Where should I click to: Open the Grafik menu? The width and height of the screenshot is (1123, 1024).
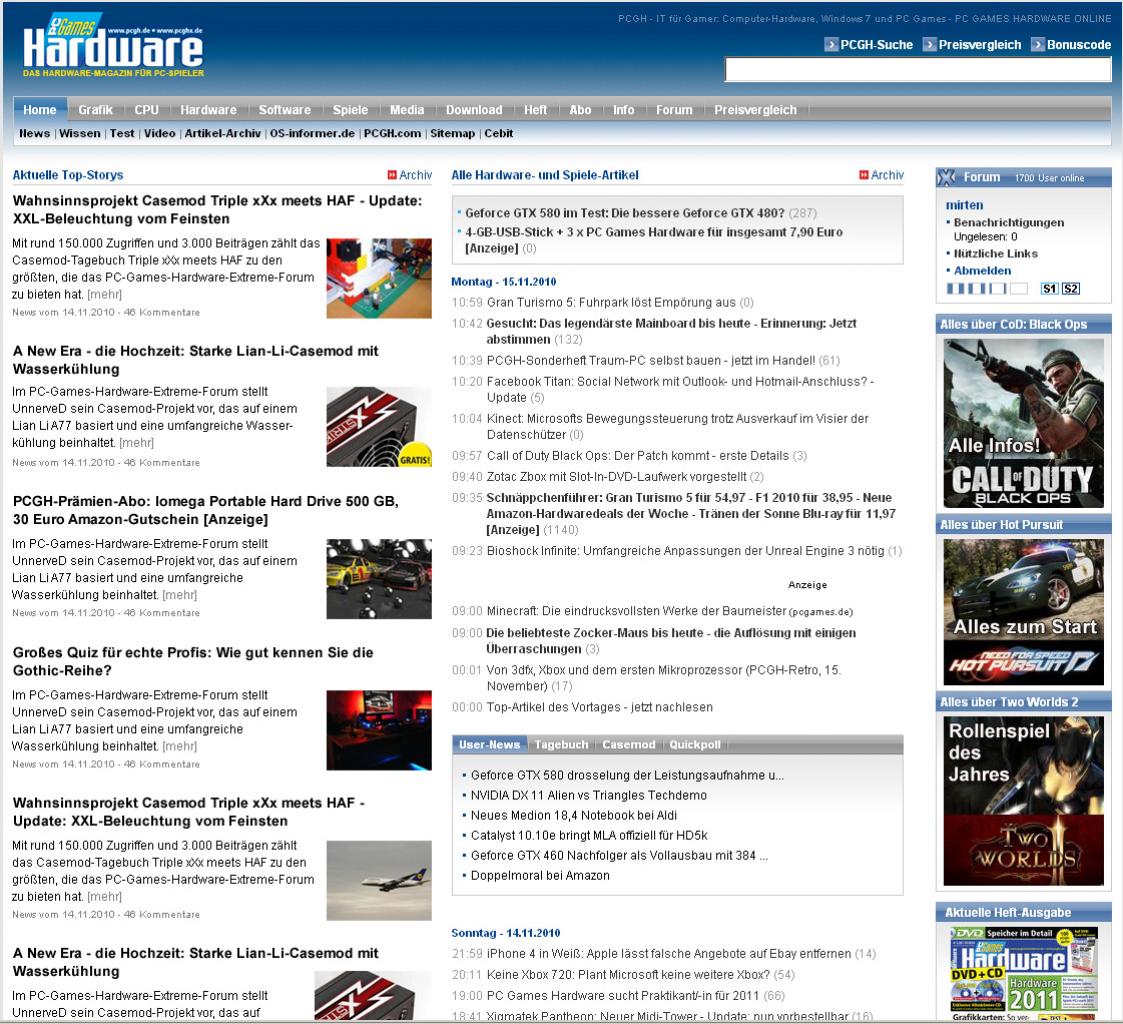[x=95, y=110]
